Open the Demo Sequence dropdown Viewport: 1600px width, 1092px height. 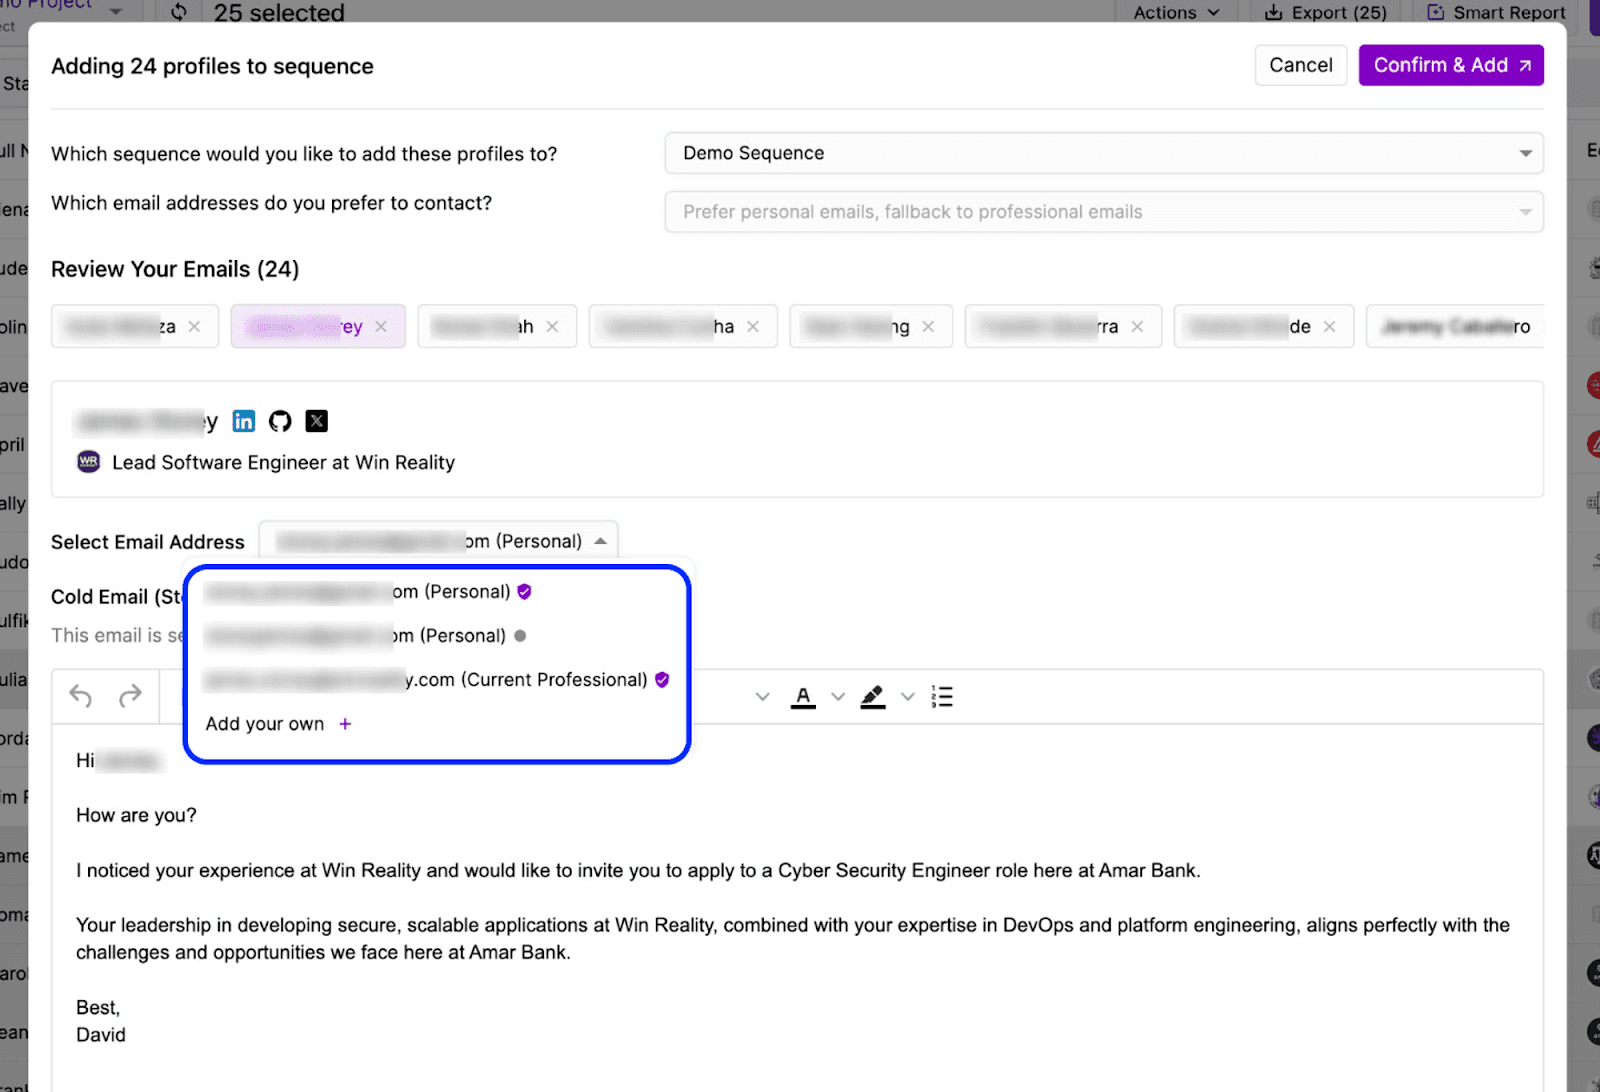point(1103,153)
